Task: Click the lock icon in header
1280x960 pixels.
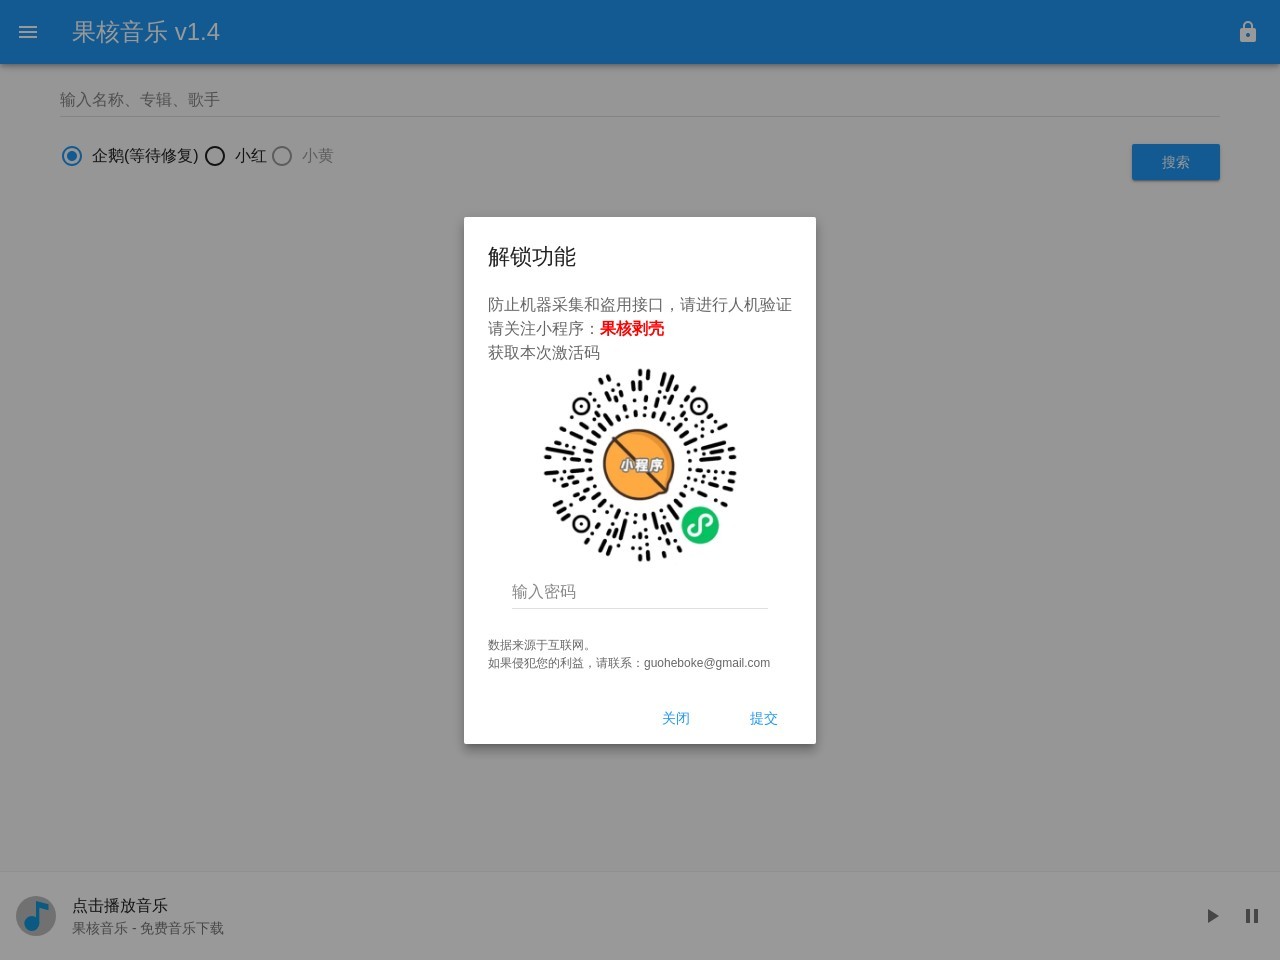Action: tap(1248, 32)
